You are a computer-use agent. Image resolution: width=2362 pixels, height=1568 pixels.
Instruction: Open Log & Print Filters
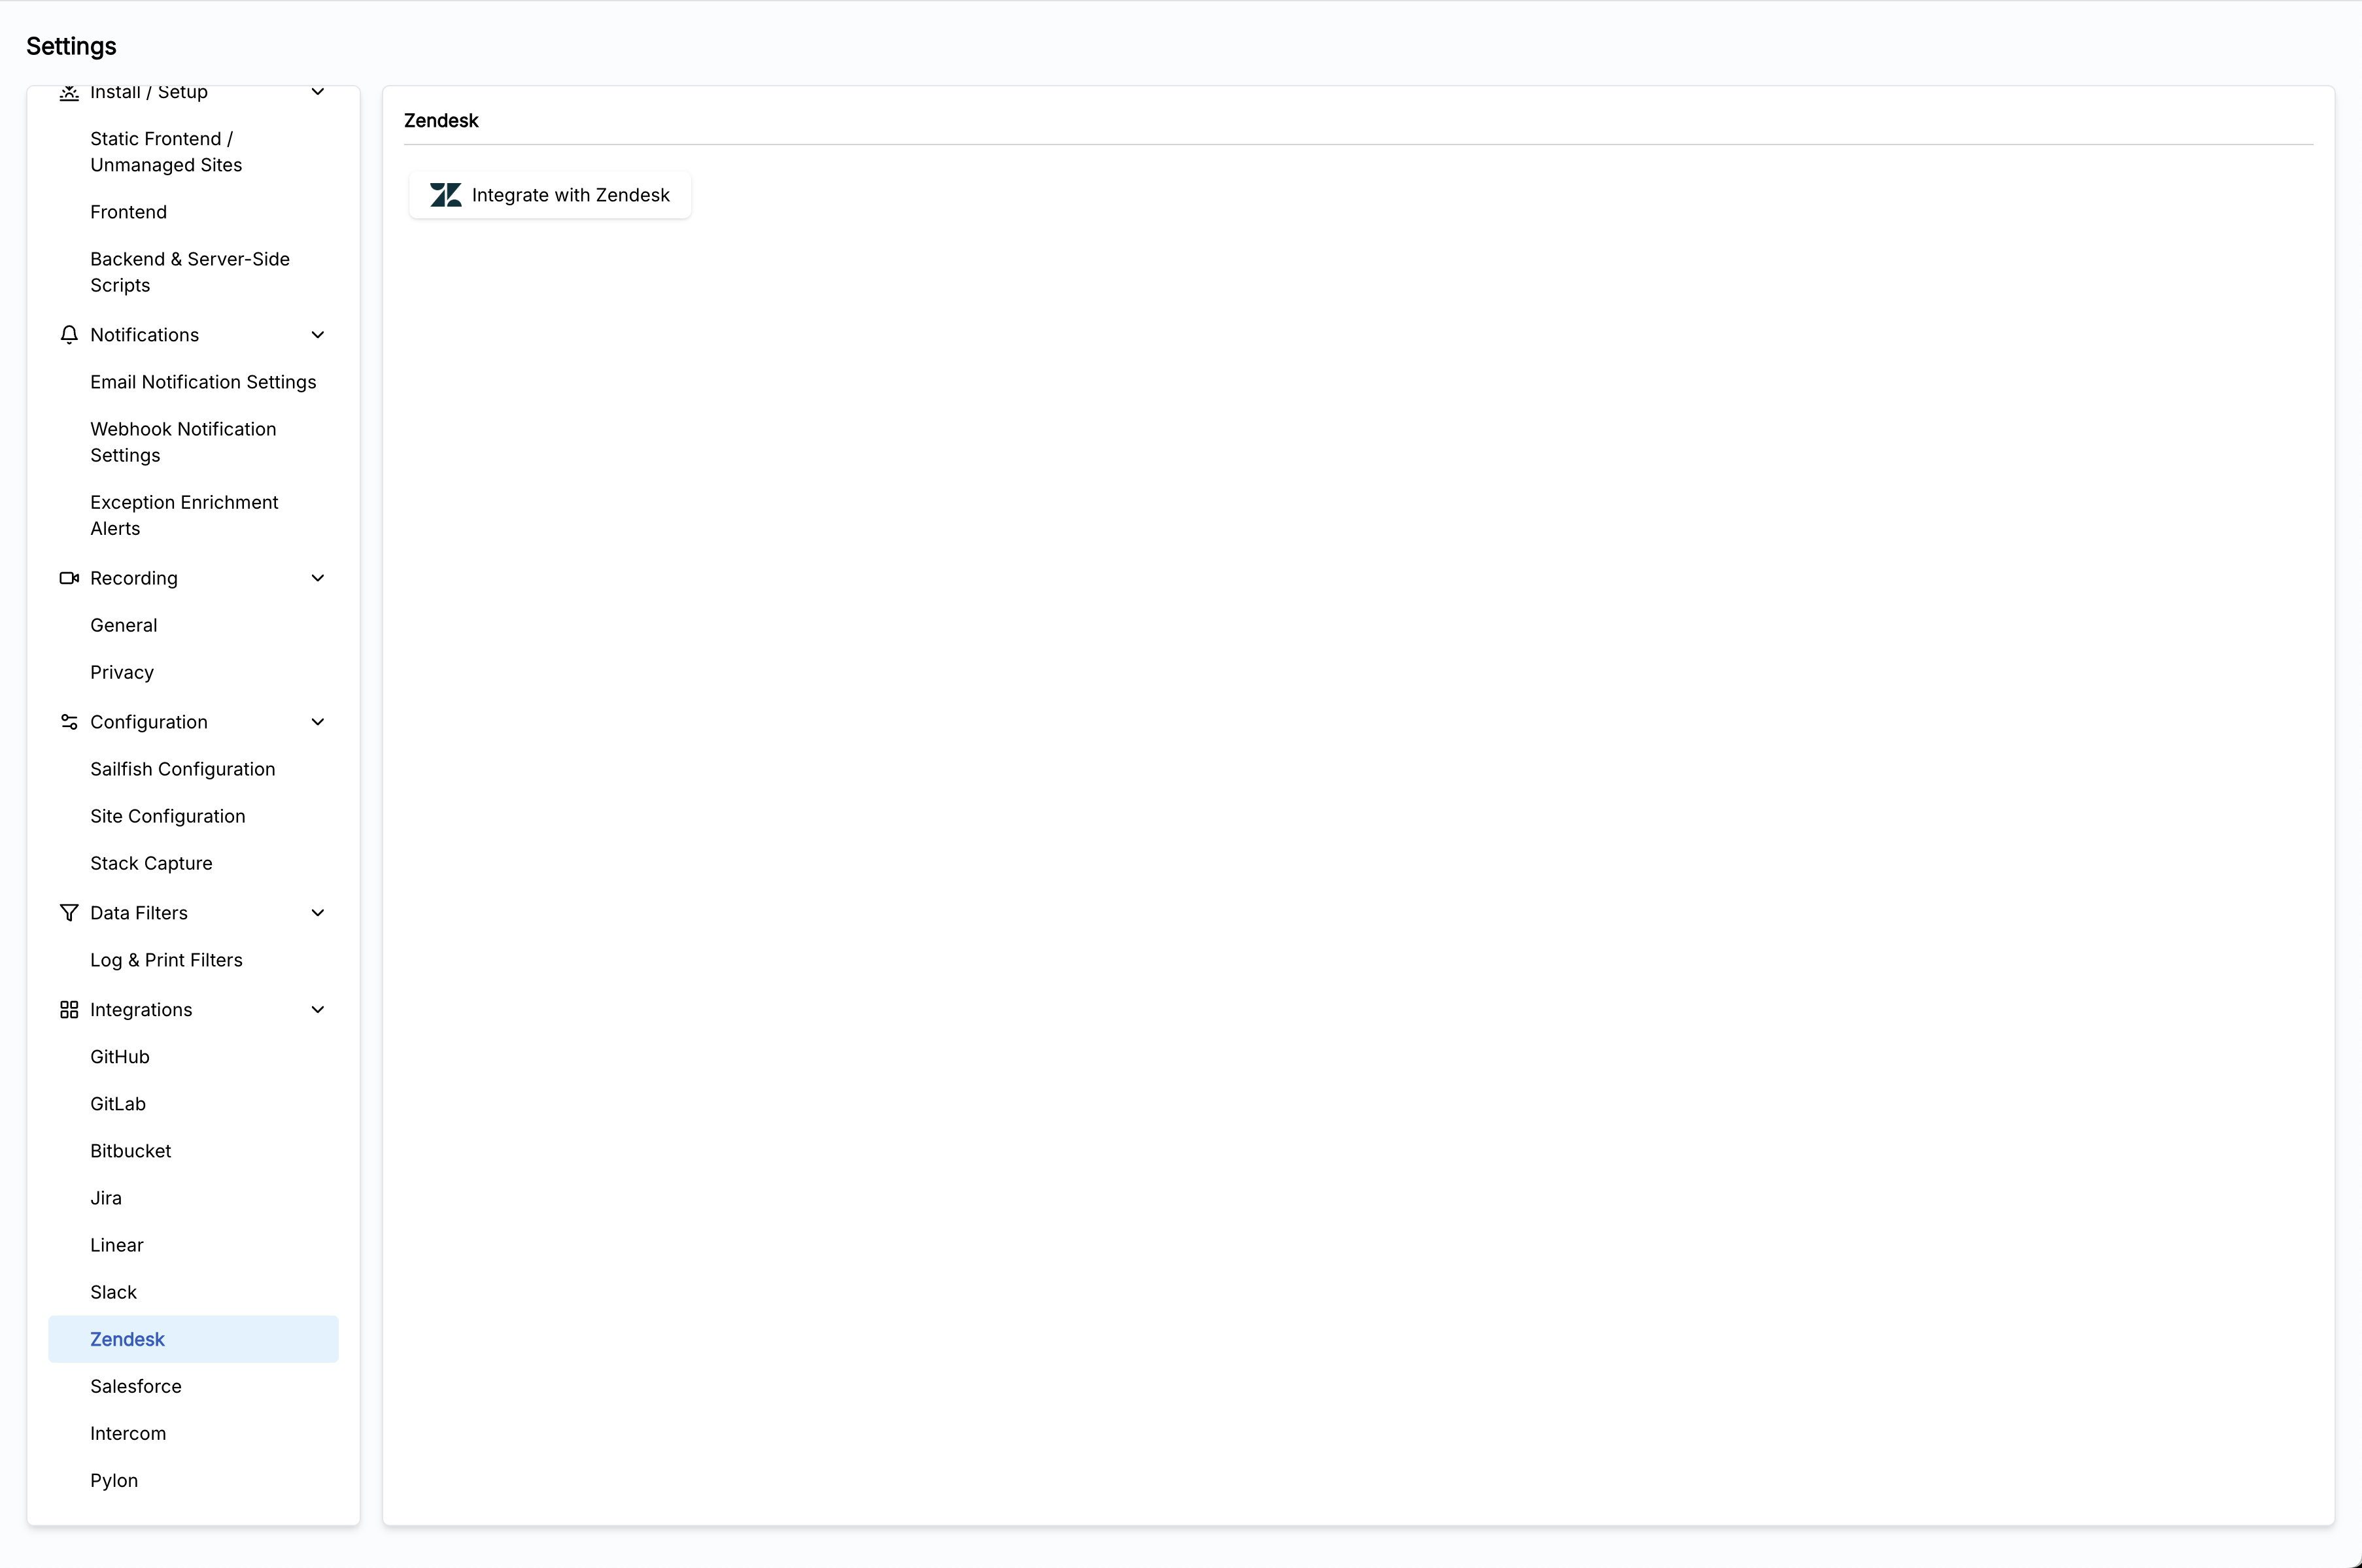193,960
